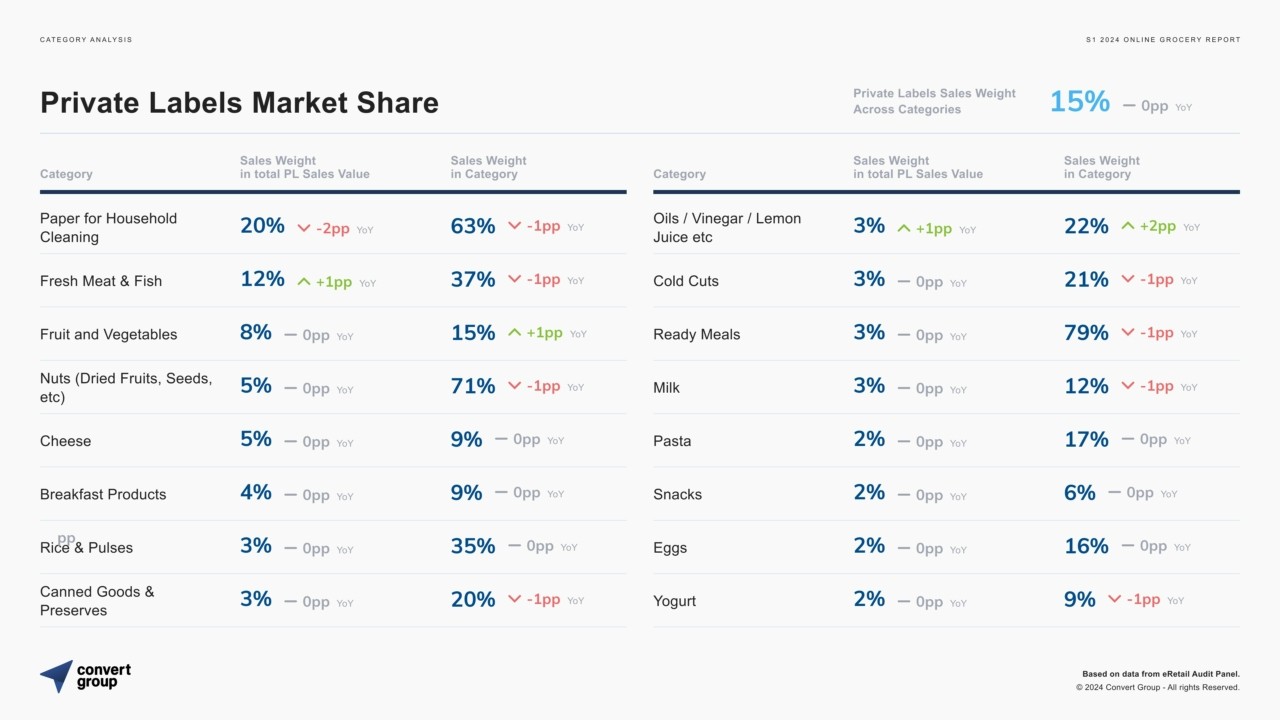Image resolution: width=1280 pixels, height=720 pixels.
Task: Click red down arrow next to Yogurt 9%
Action: (x=1114, y=600)
